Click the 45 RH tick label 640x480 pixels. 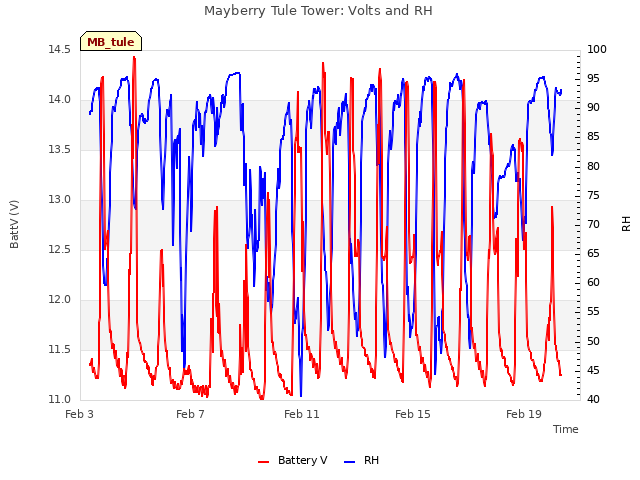(x=593, y=371)
